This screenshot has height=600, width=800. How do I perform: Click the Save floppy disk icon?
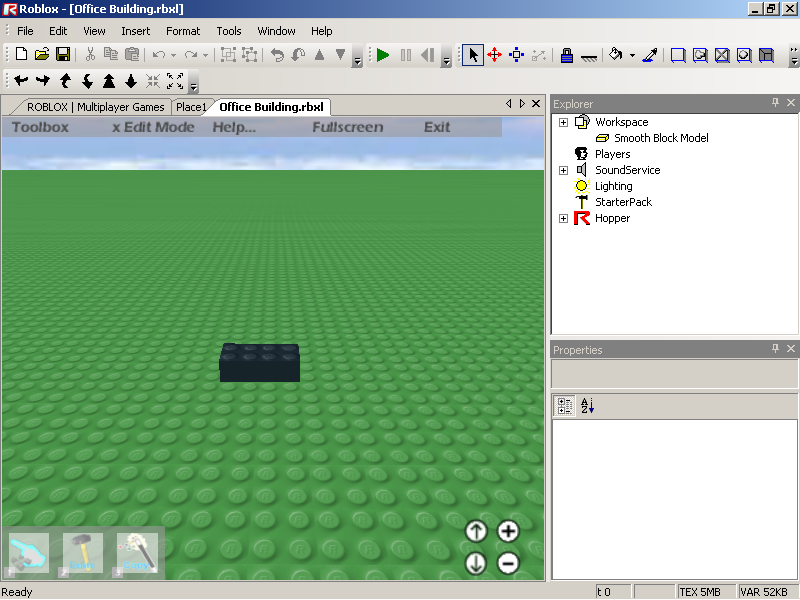62,55
